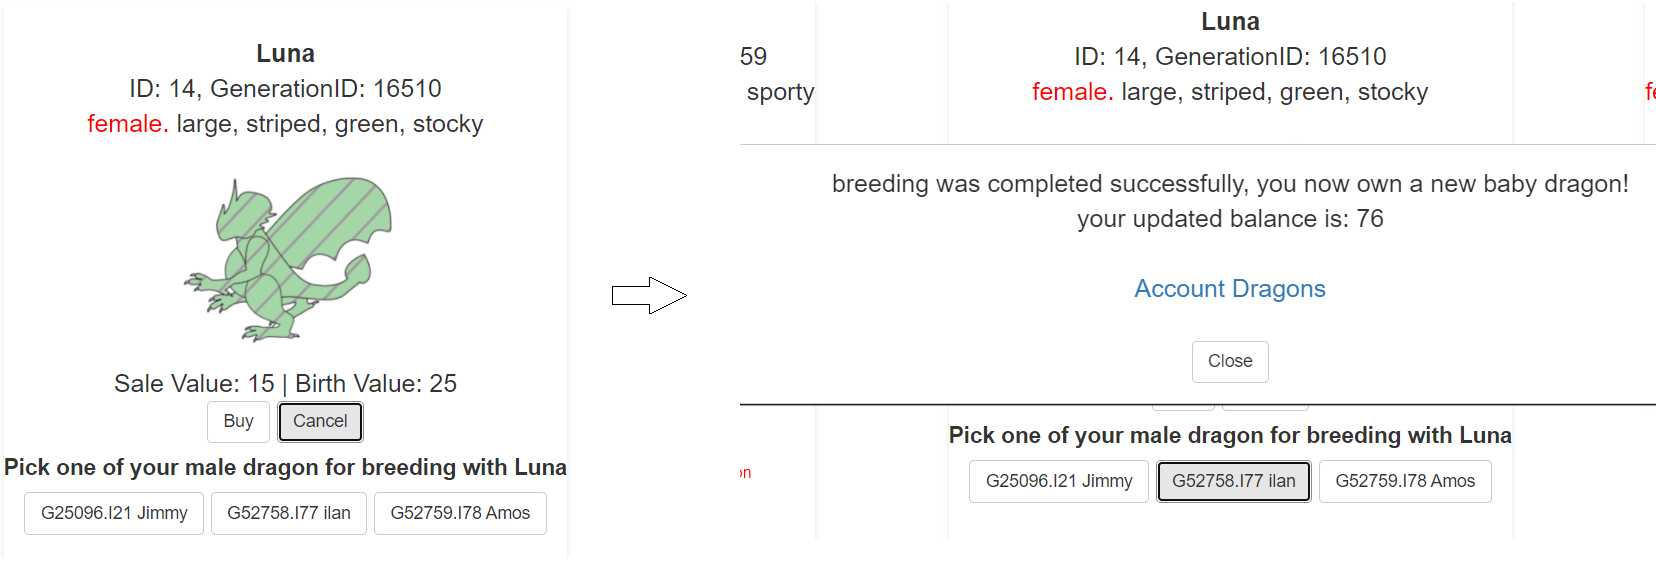Screen dimensions: 1656x577
Task: Pick G52759.I78 Amos in the left panel
Action: [460, 514]
